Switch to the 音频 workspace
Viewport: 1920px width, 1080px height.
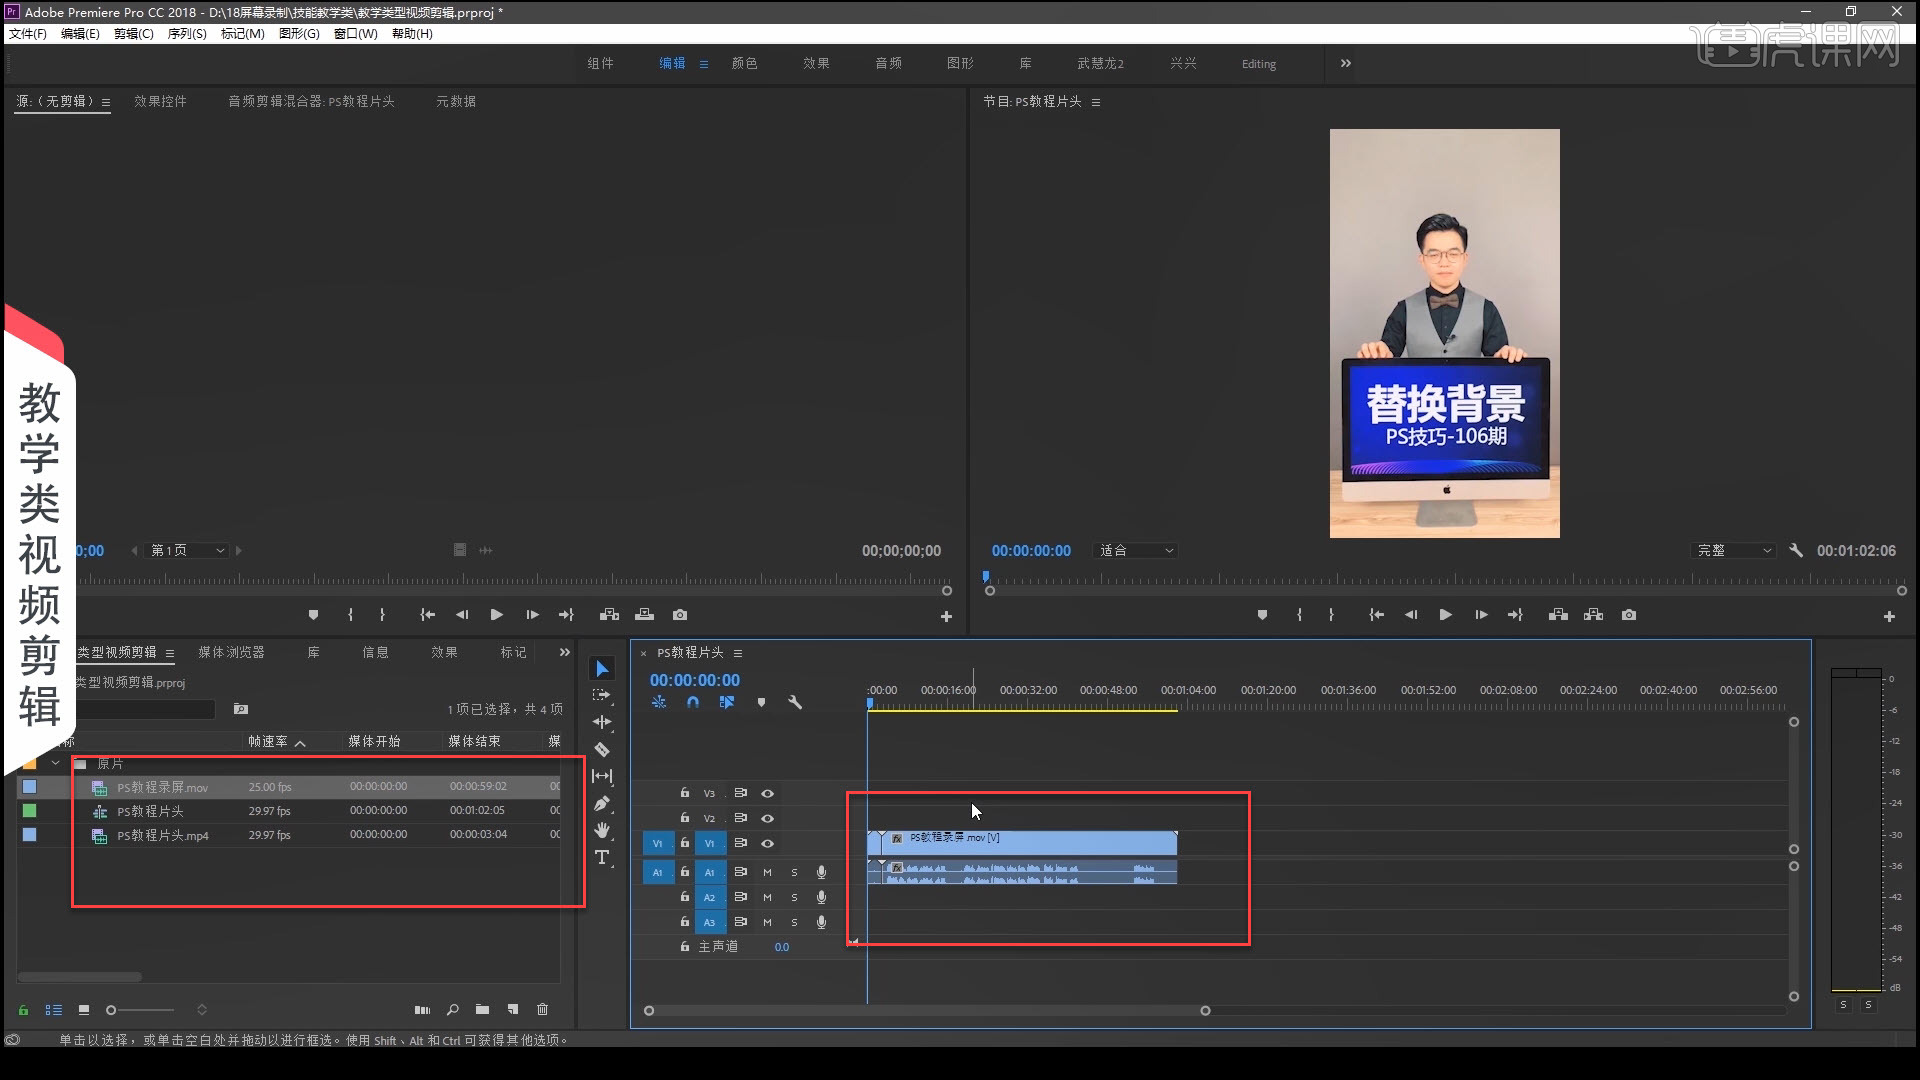888,63
